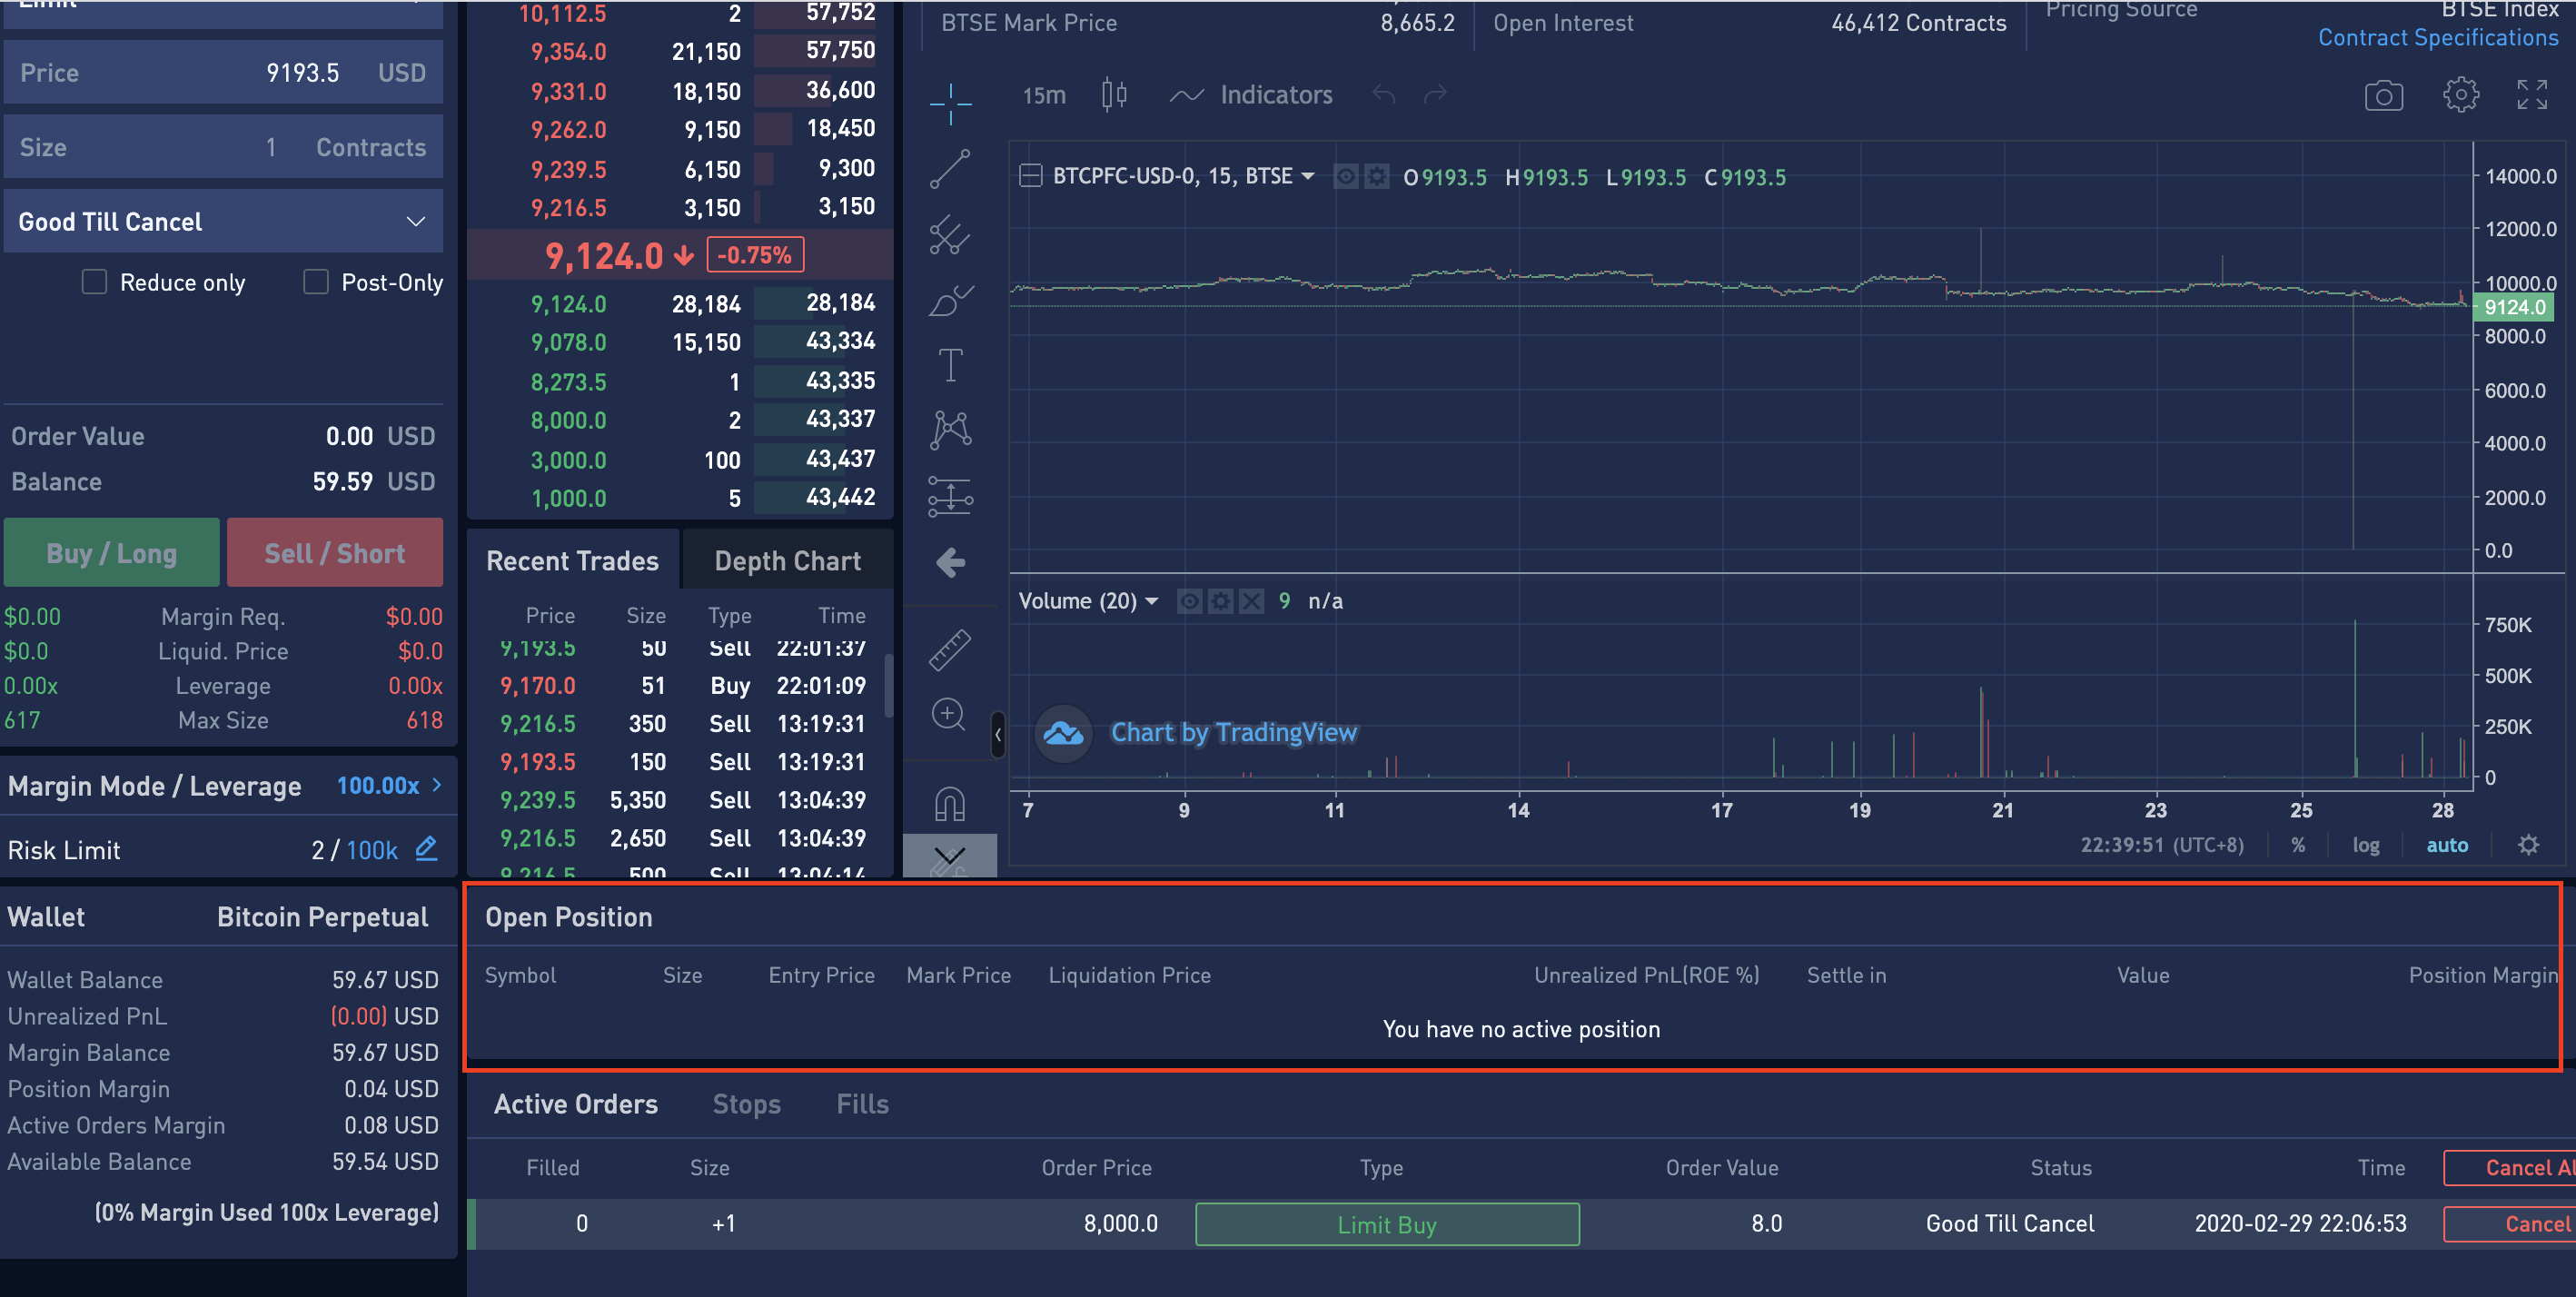Take a chart snapshot with camera icon
2576x1297 pixels.
(x=2383, y=96)
